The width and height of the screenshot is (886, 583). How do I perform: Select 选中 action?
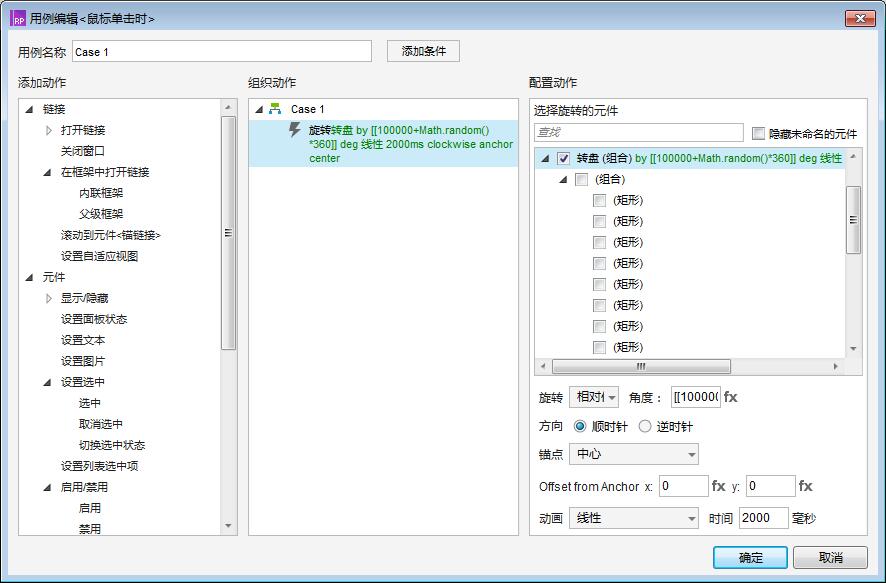[90, 403]
